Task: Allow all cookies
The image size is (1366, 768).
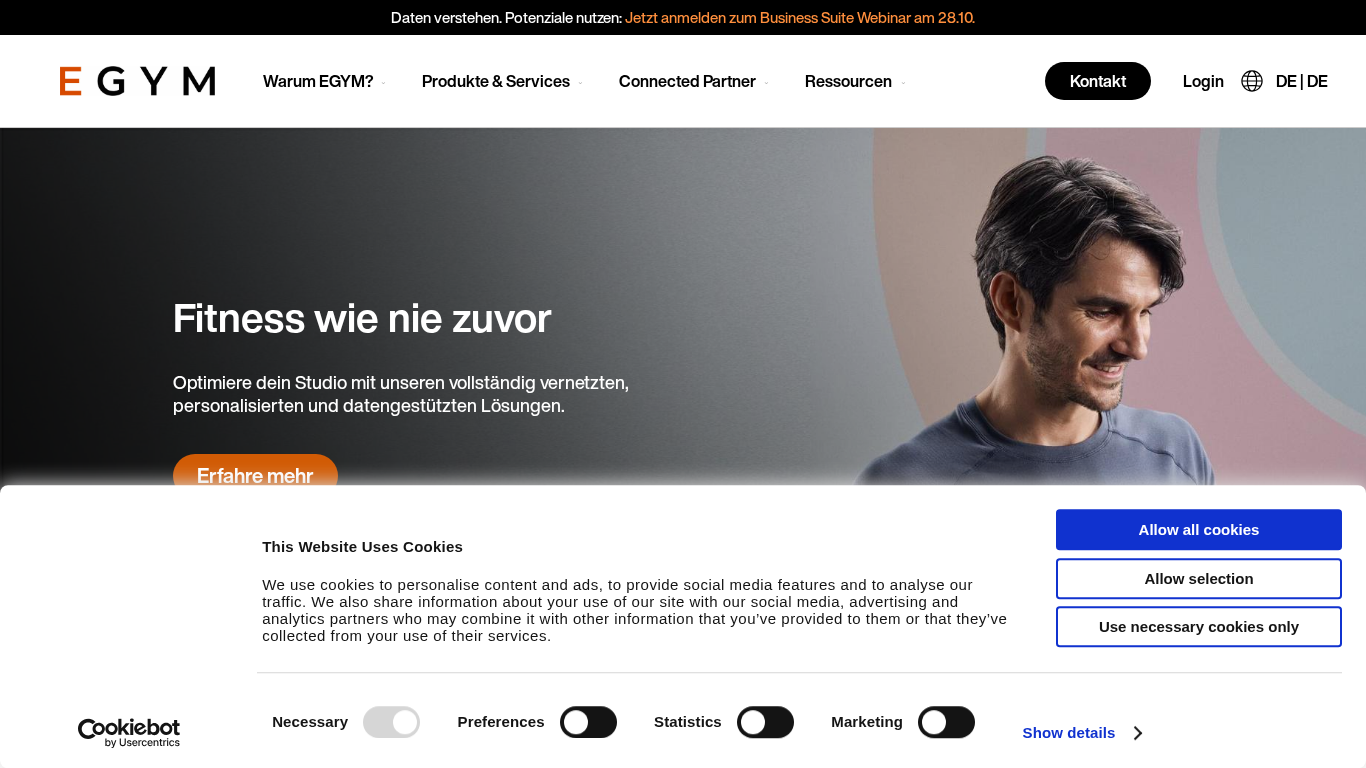Action: pos(1199,530)
